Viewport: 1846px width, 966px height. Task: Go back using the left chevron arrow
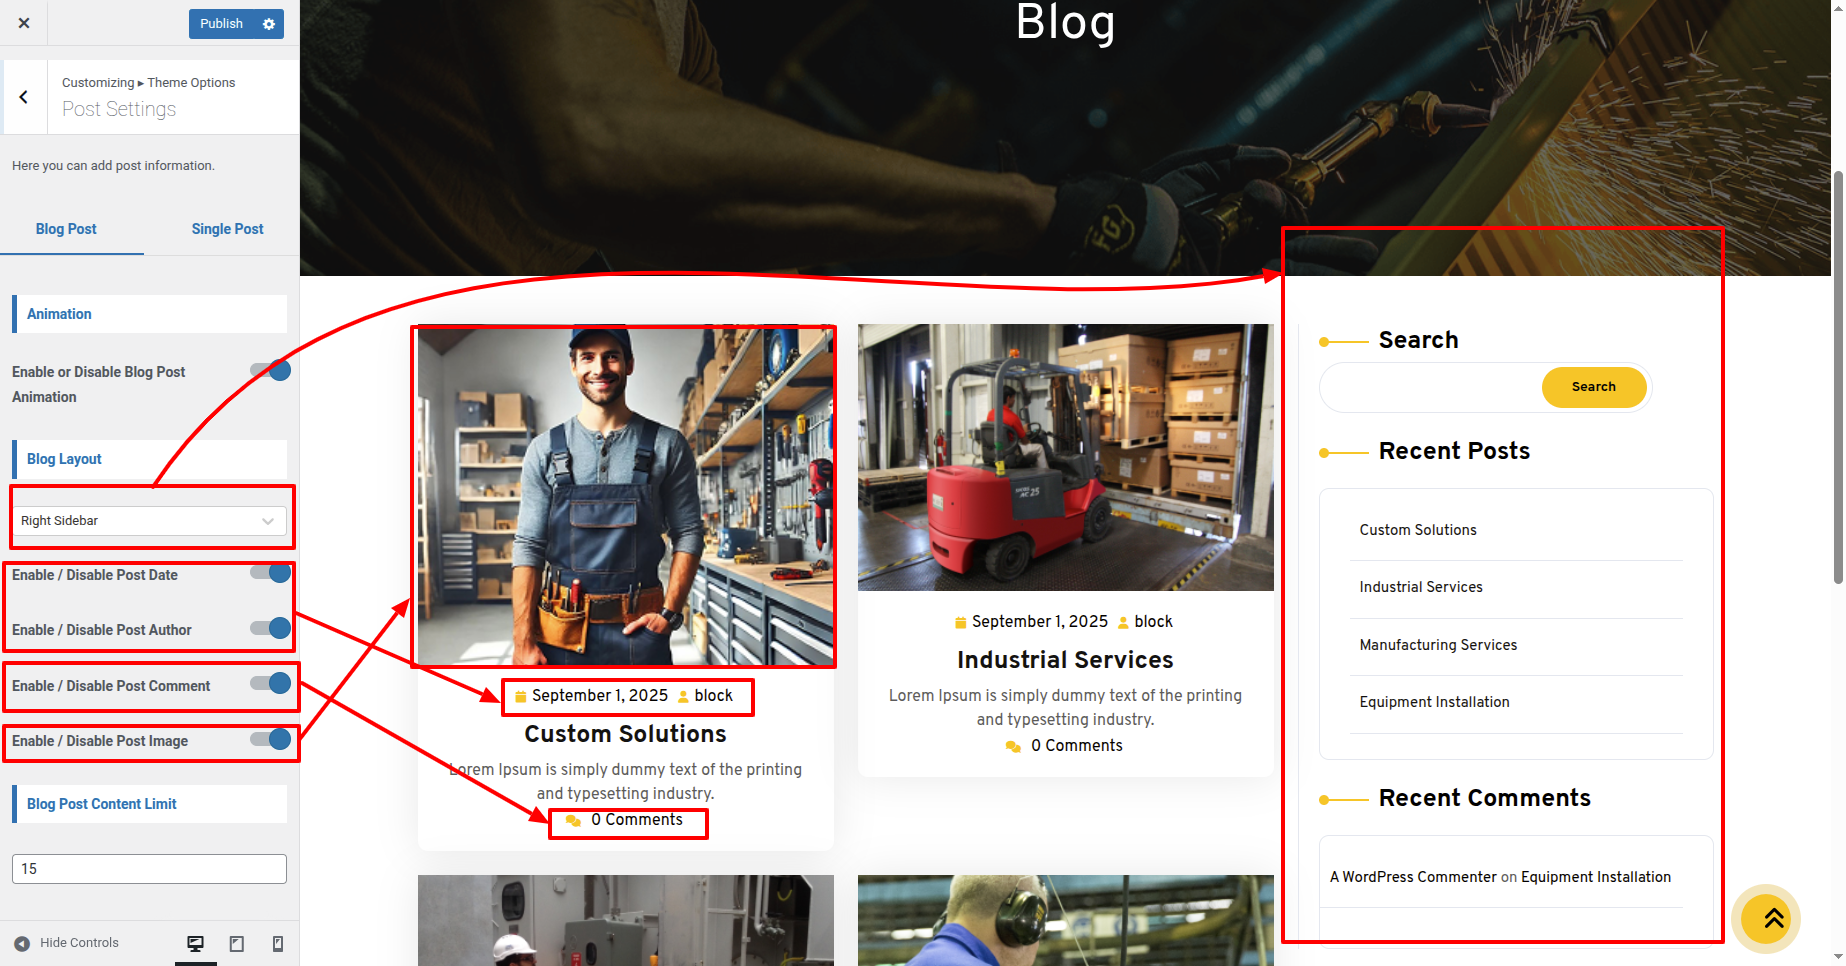(24, 97)
